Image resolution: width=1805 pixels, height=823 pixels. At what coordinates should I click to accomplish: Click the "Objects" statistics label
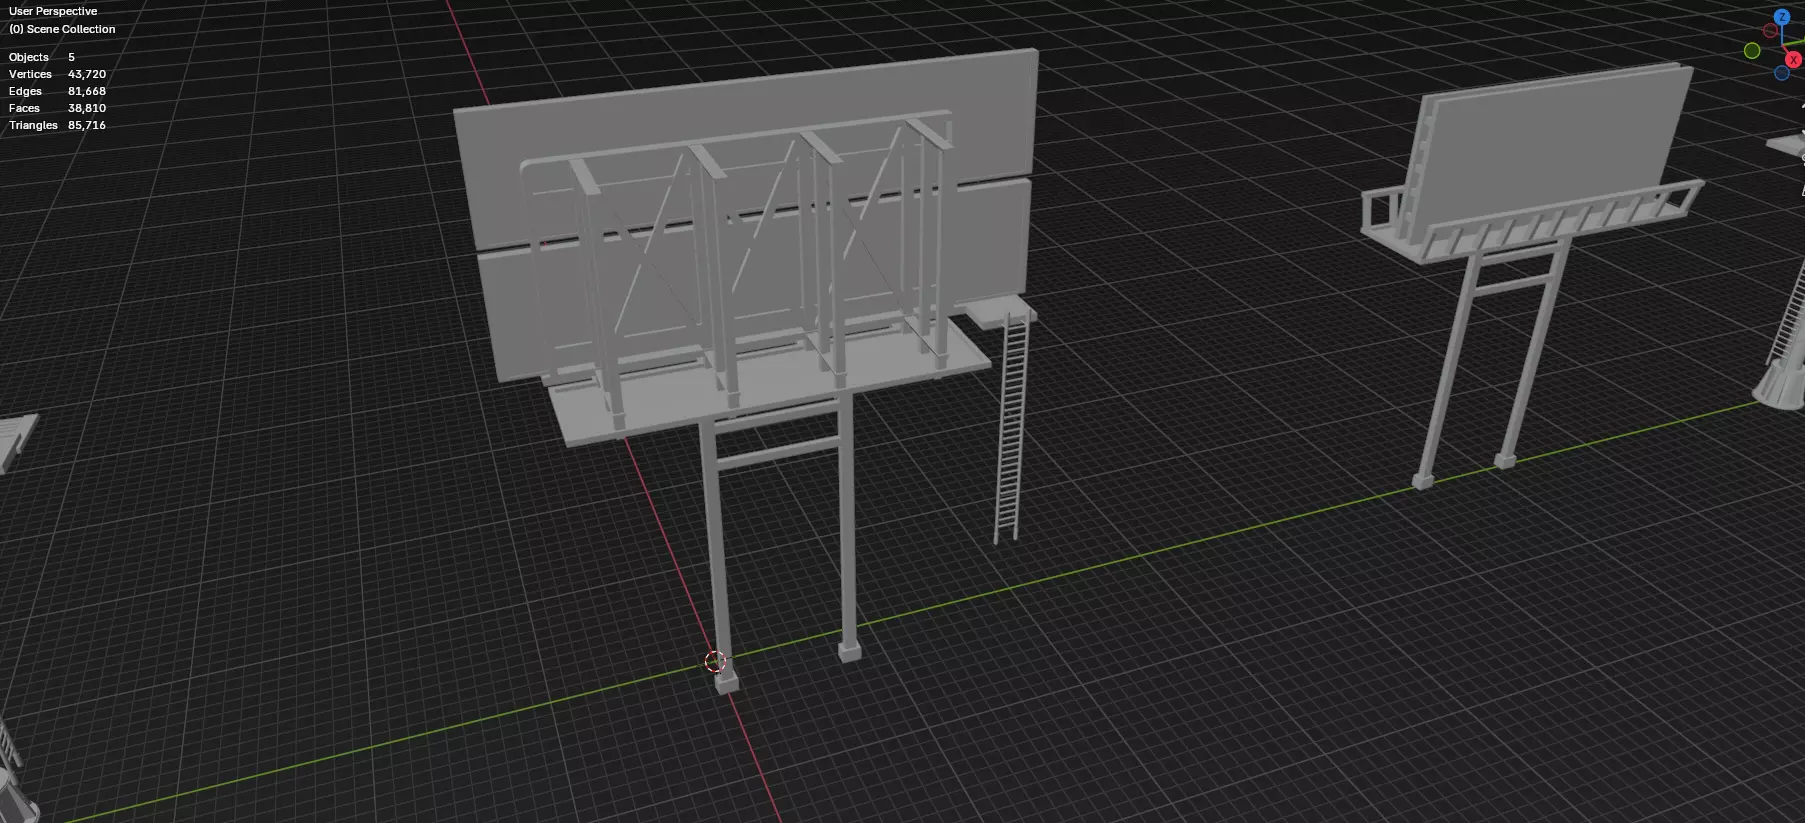pos(29,57)
